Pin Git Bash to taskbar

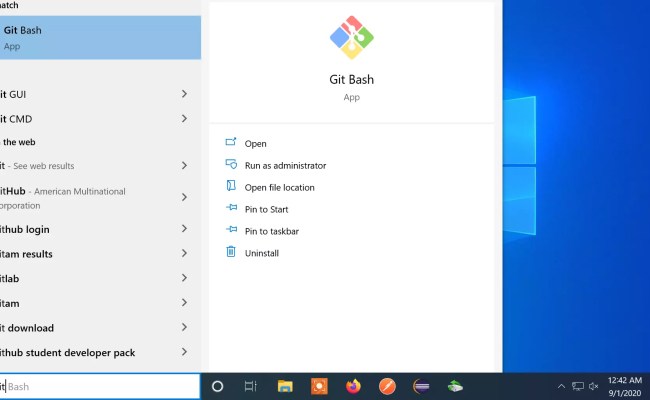(272, 231)
